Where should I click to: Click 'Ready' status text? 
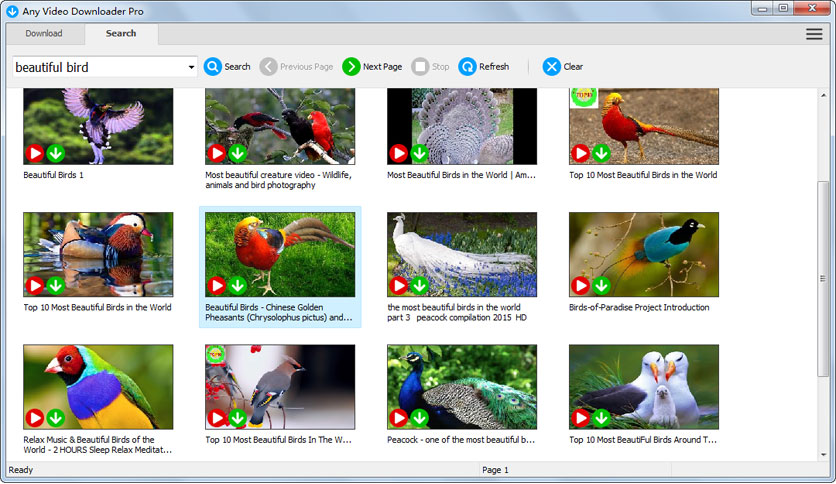point(21,470)
